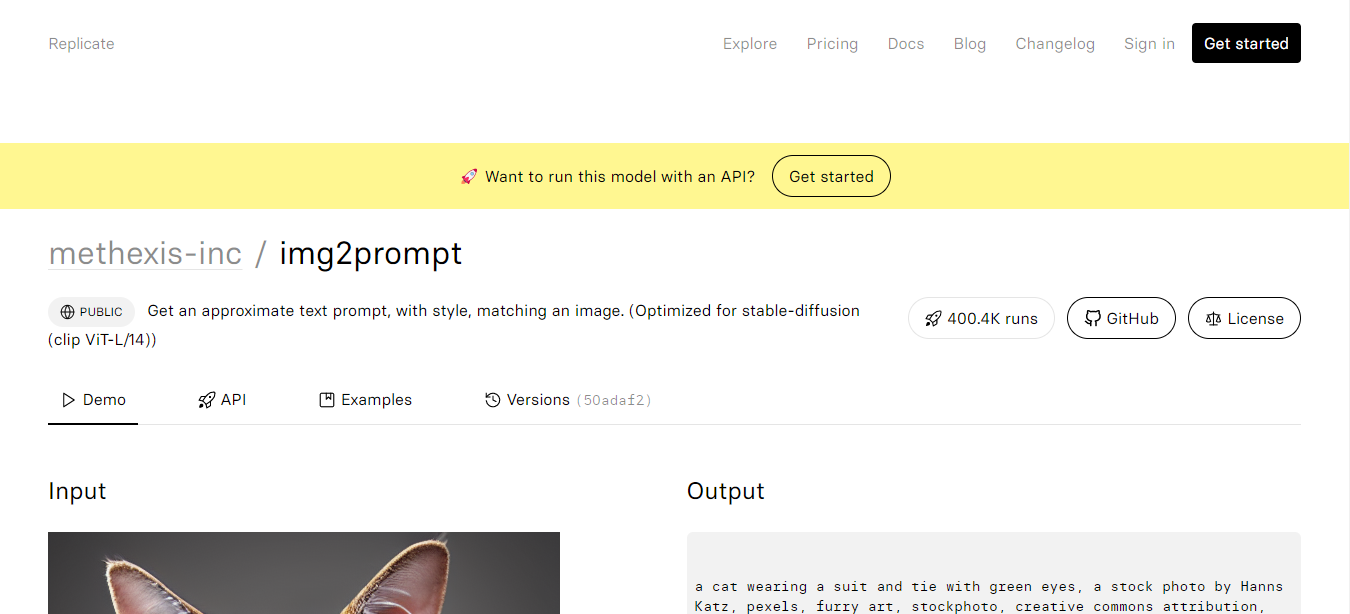Click the cat input image thumbnail
This screenshot has height=614, width=1350.
304,573
